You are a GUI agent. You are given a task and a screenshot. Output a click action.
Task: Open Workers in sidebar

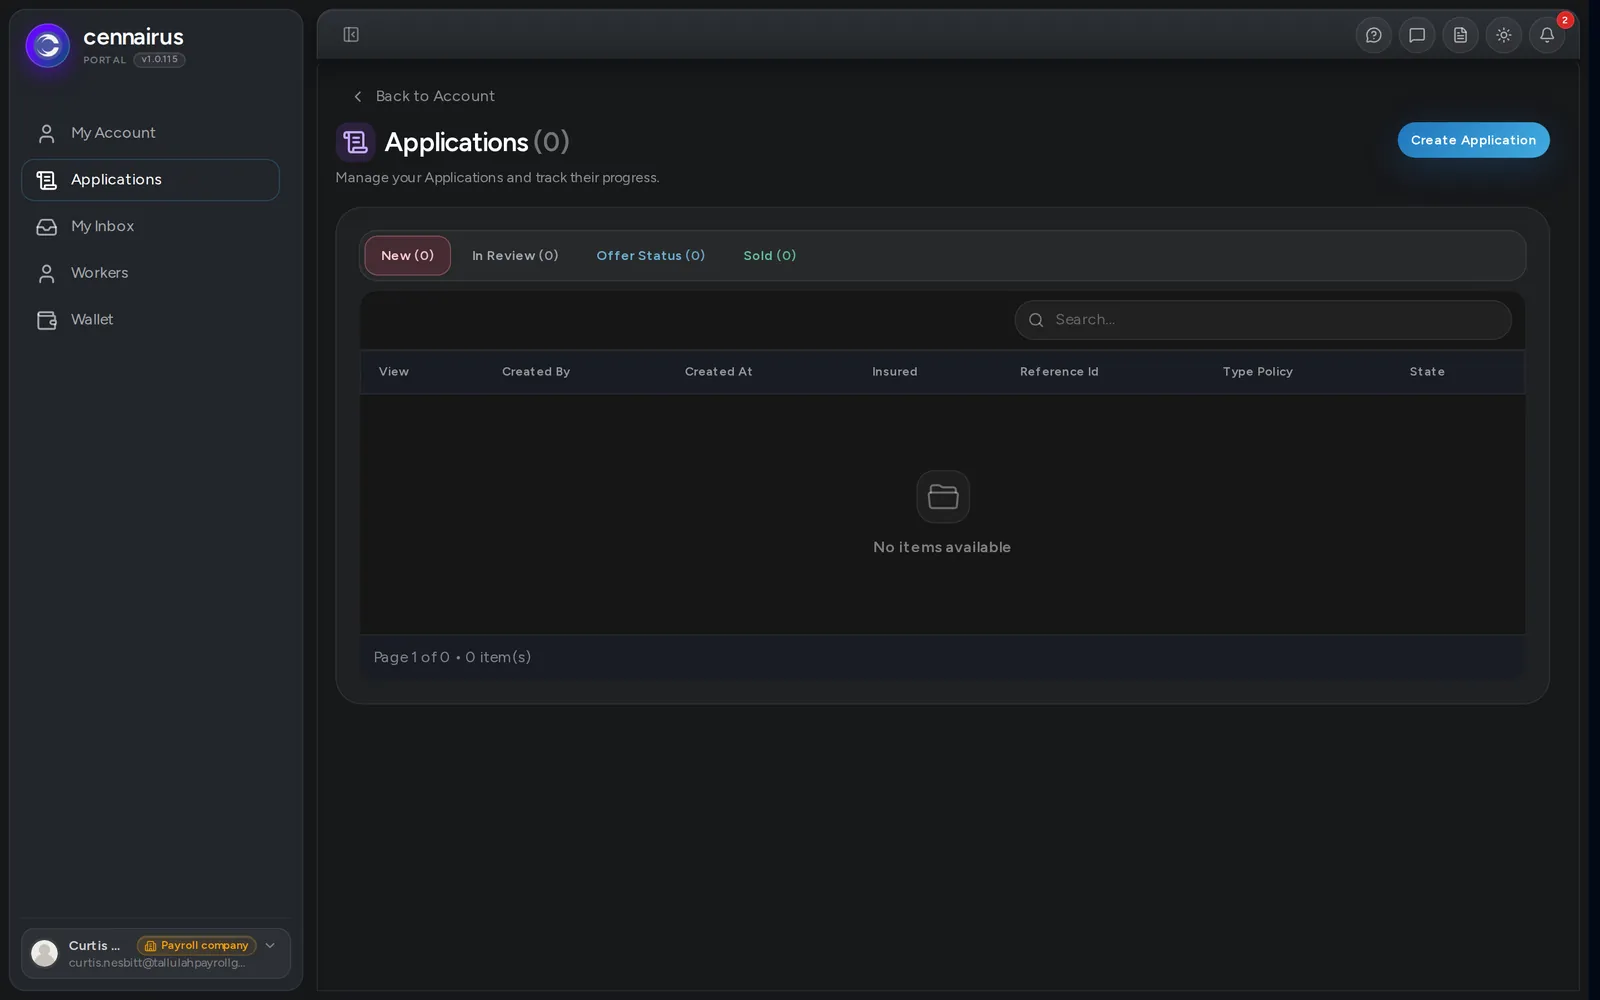click(x=150, y=273)
